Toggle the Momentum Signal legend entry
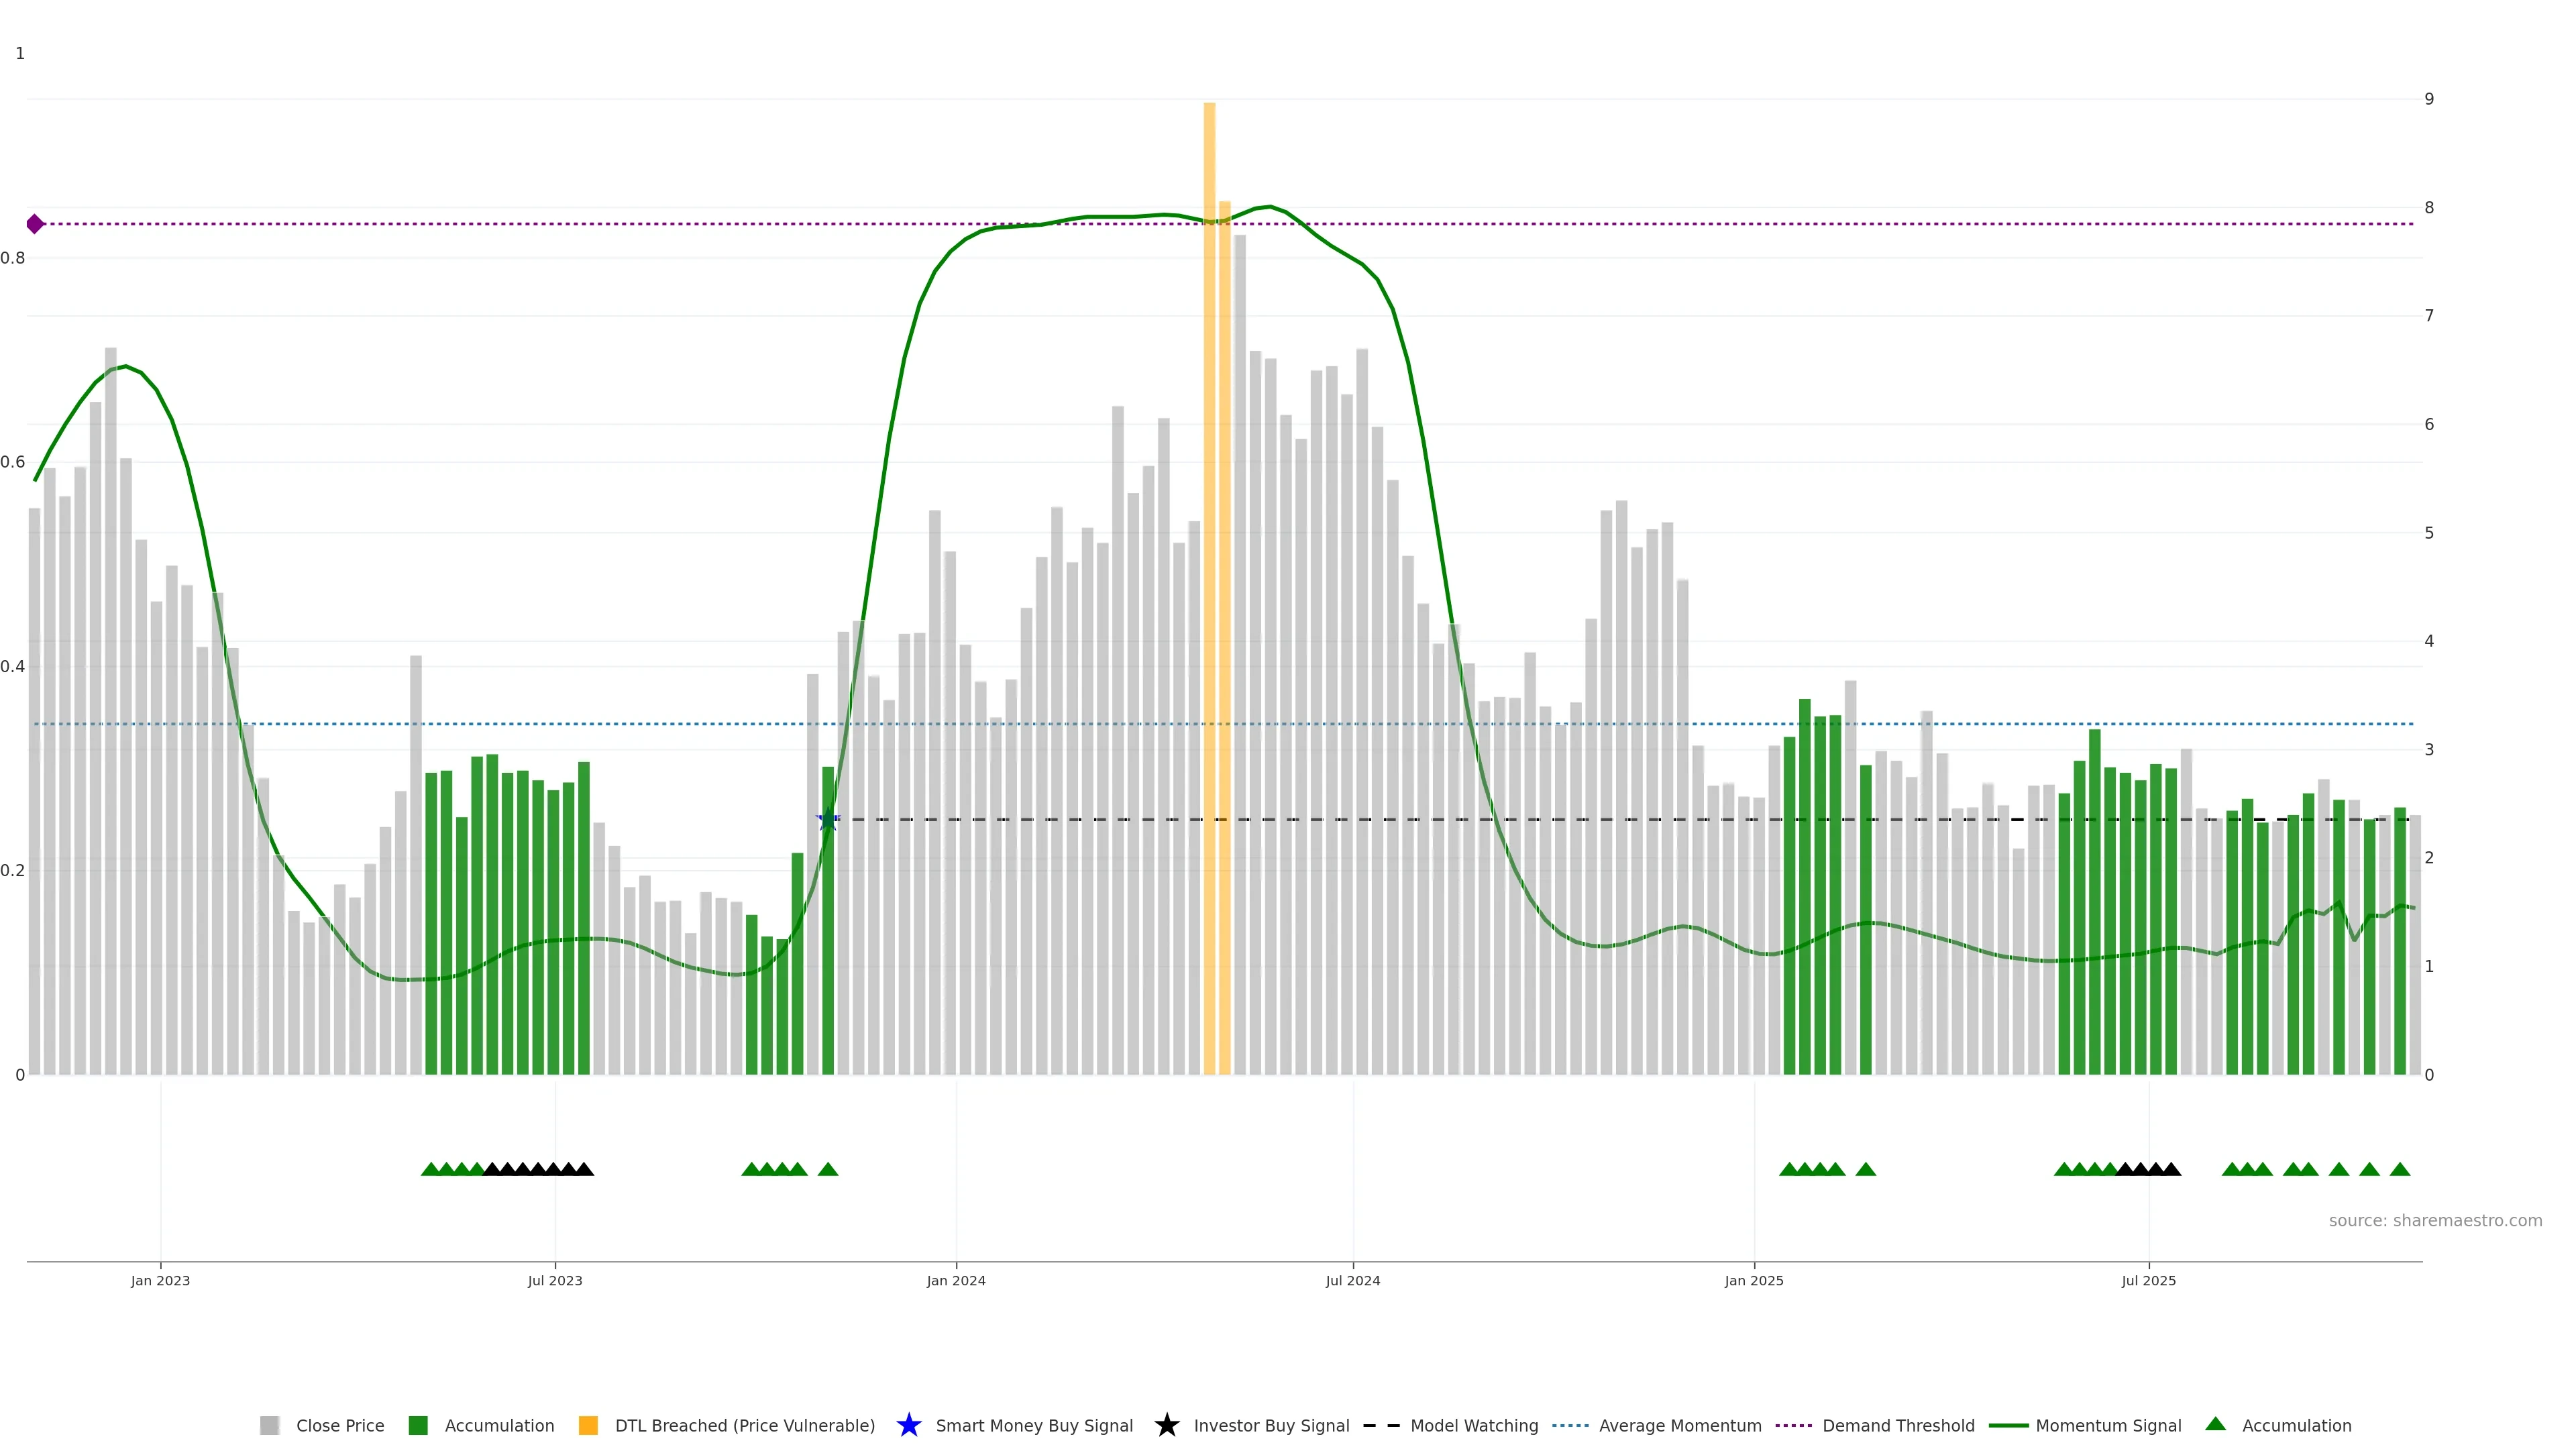This screenshot has width=2576, height=1449. (x=2108, y=1425)
